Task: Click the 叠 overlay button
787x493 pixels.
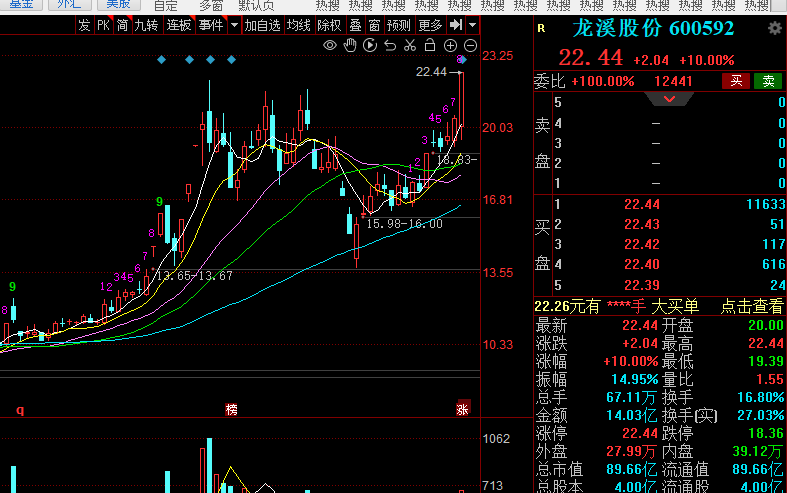Action: [355, 25]
